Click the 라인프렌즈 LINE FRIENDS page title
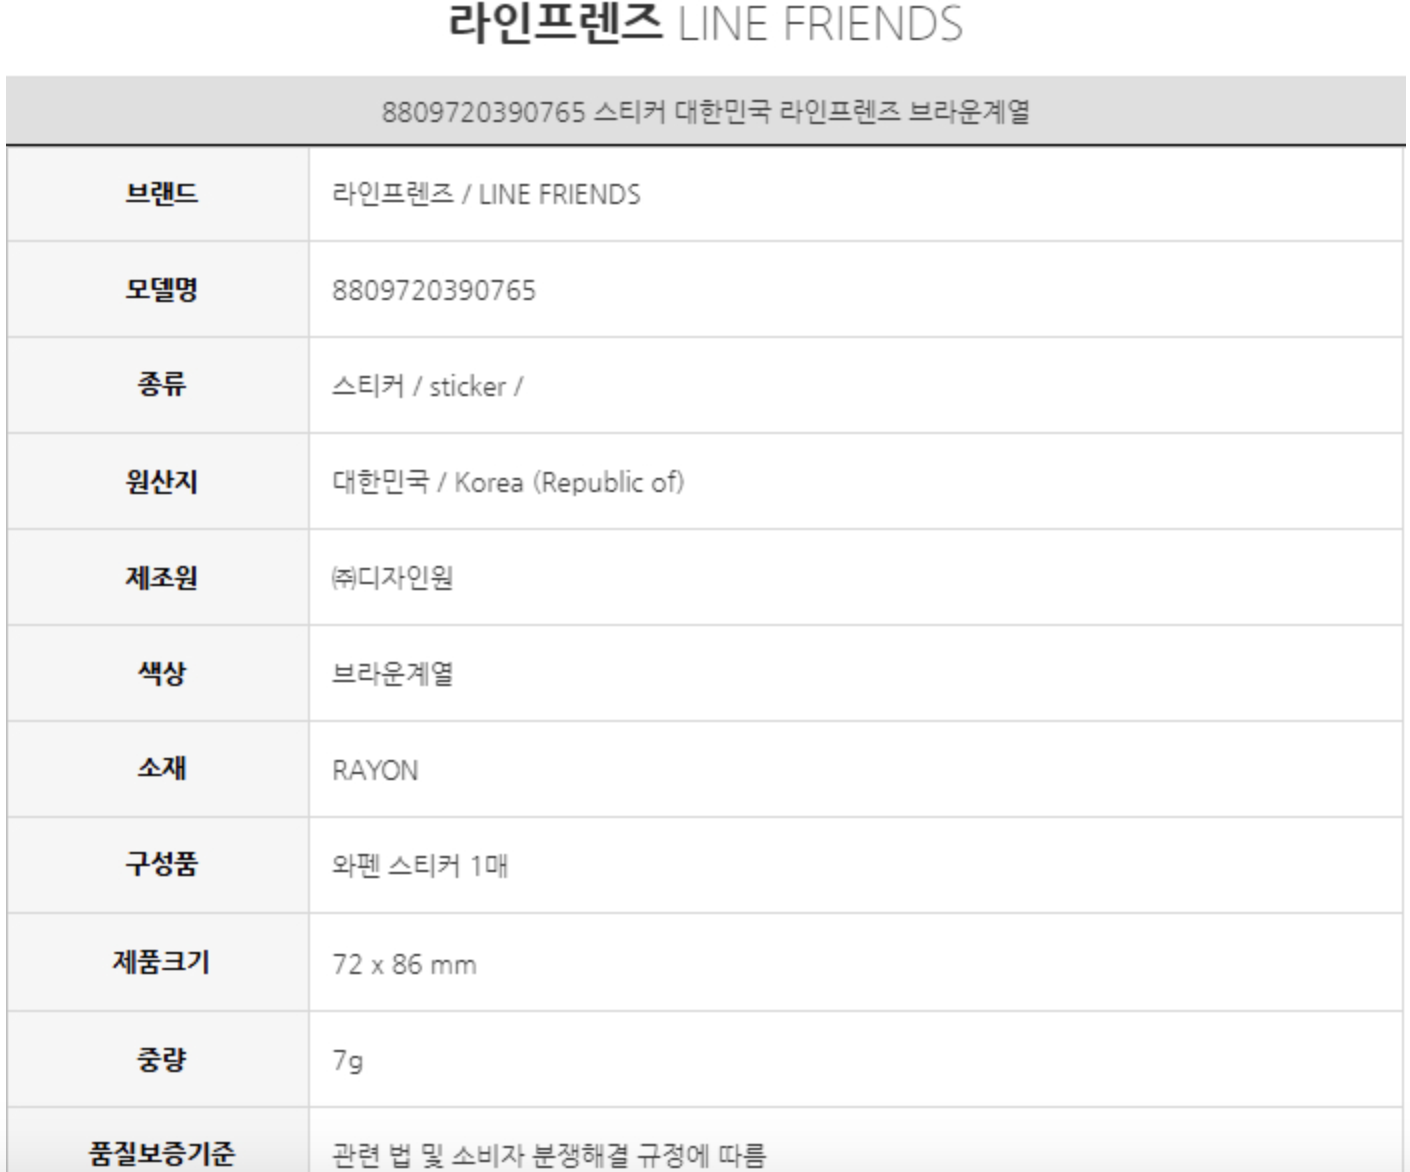Screen dimensions: 1410x1172 [x=705, y=24]
